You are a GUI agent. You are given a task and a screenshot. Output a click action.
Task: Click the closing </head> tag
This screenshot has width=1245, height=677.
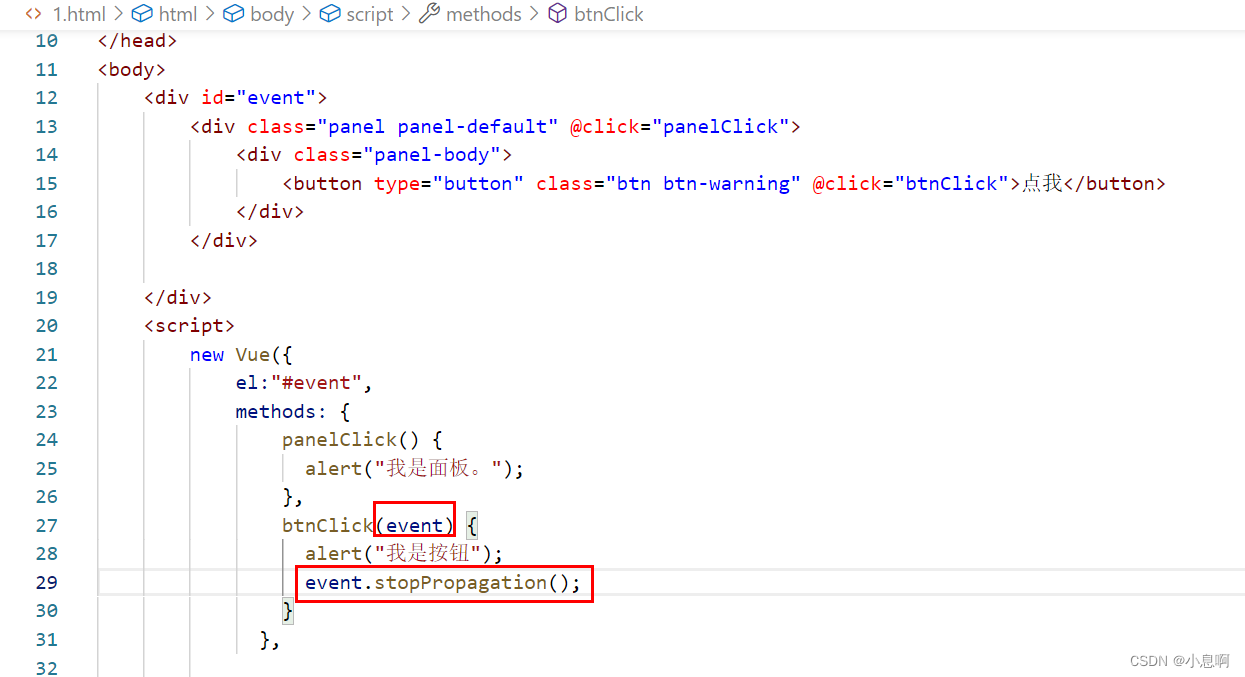click(138, 41)
